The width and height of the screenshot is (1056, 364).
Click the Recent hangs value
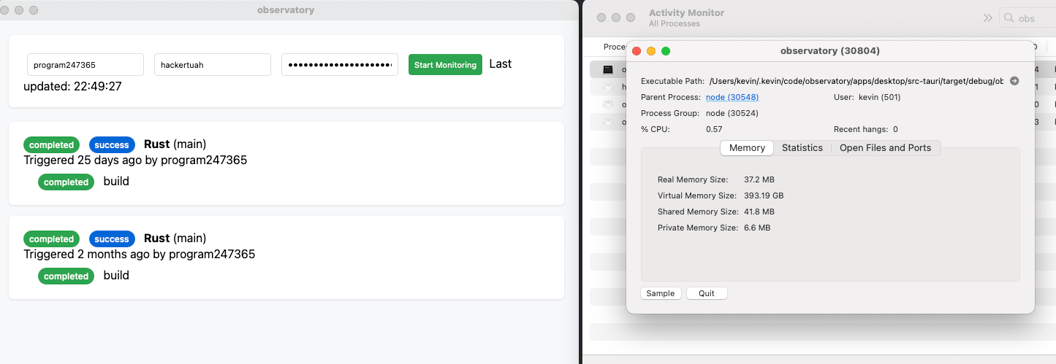coord(896,129)
